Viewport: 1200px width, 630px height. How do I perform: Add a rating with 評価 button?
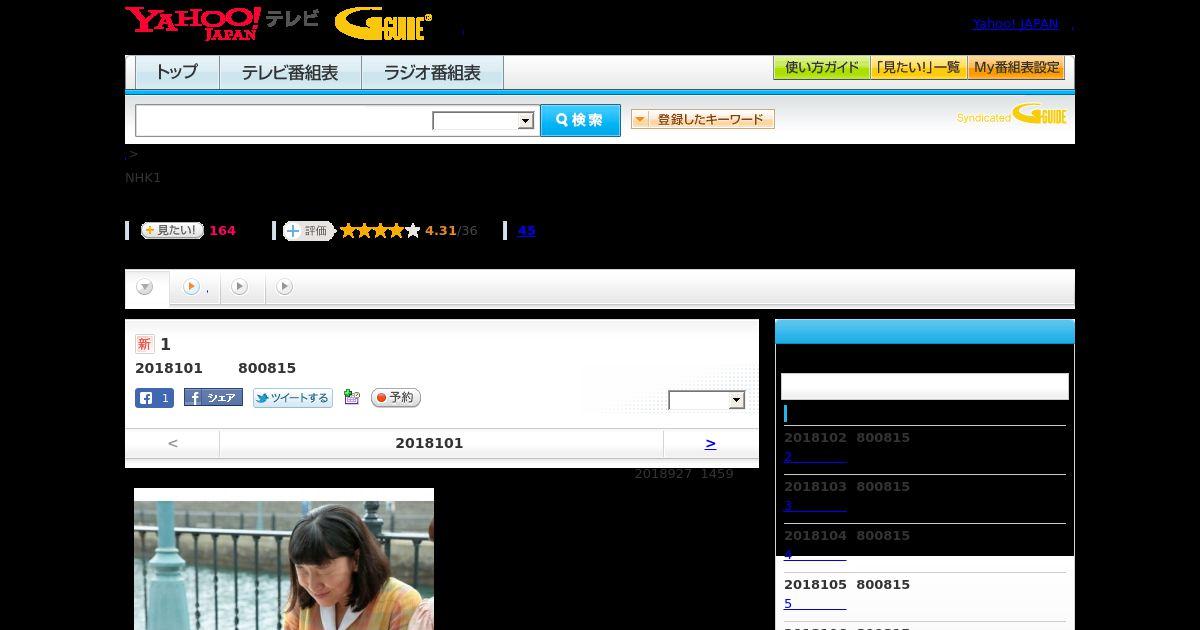coord(308,231)
